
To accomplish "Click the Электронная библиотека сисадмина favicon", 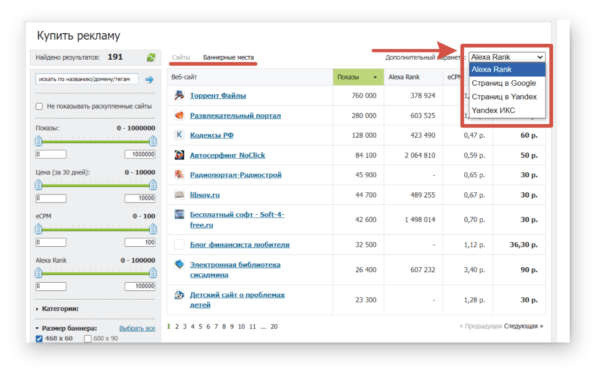I will pos(179,264).
